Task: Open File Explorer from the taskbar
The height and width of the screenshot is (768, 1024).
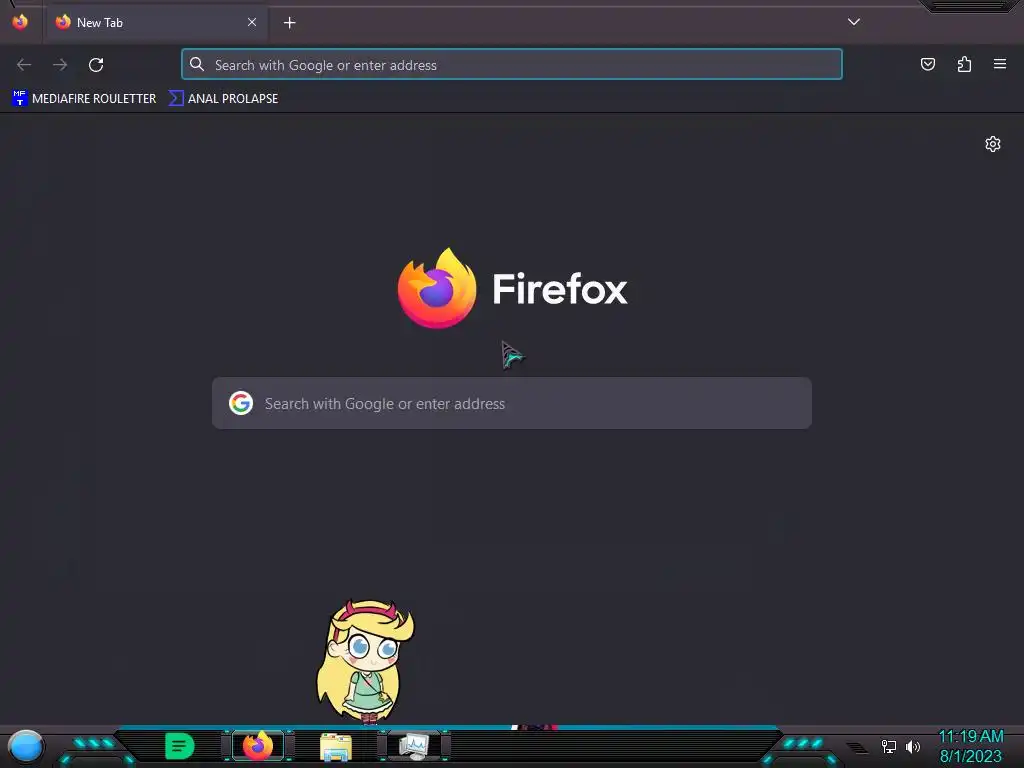Action: click(x=336, y=746)
